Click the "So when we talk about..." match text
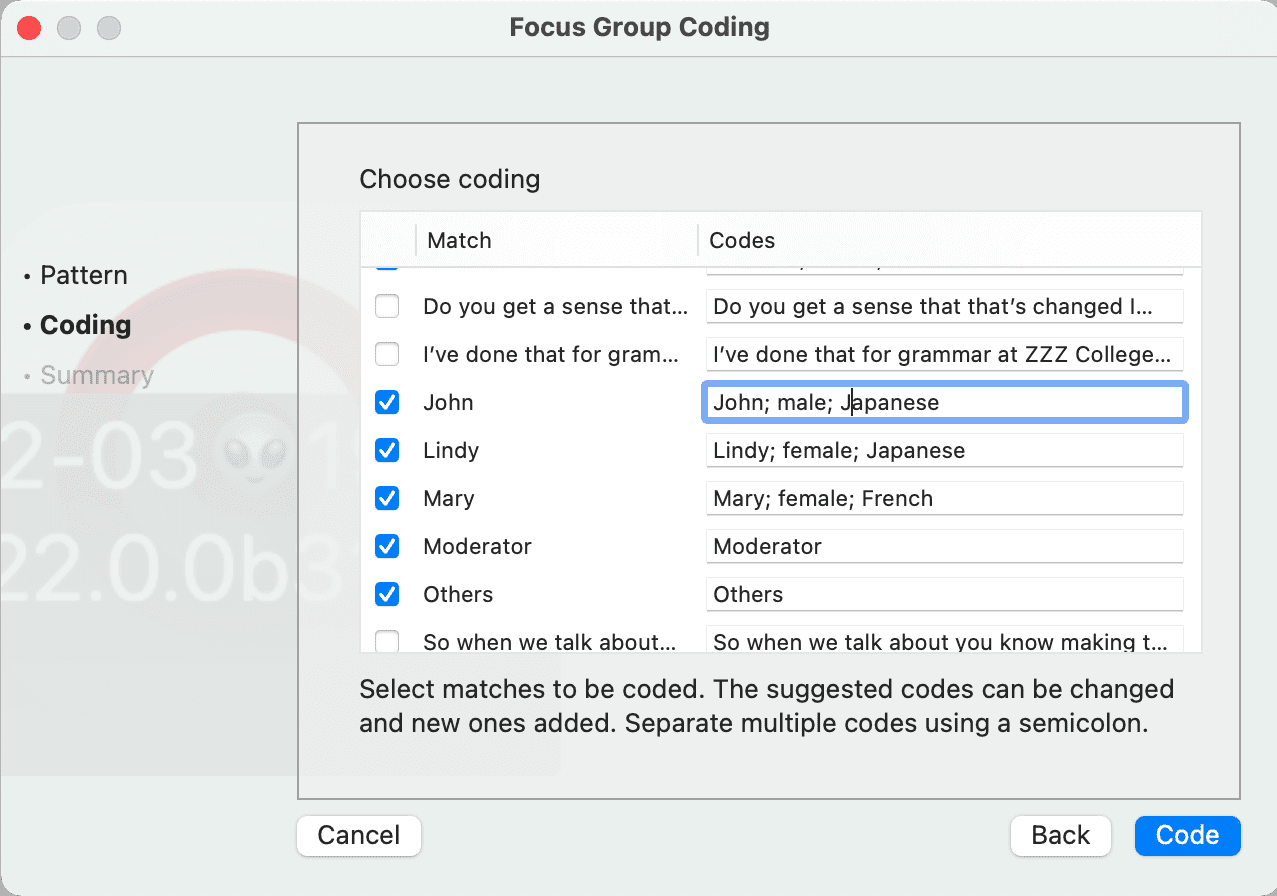Viewport: 1277px width, 896px height. [x=549, y=641]
